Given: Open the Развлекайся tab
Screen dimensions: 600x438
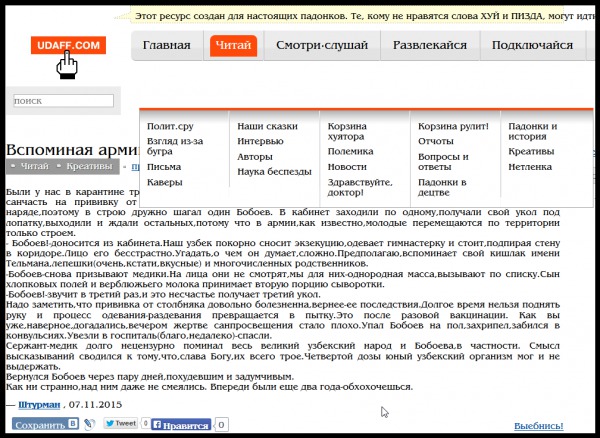Looking at the screenshot, I should tap(430, 45).
